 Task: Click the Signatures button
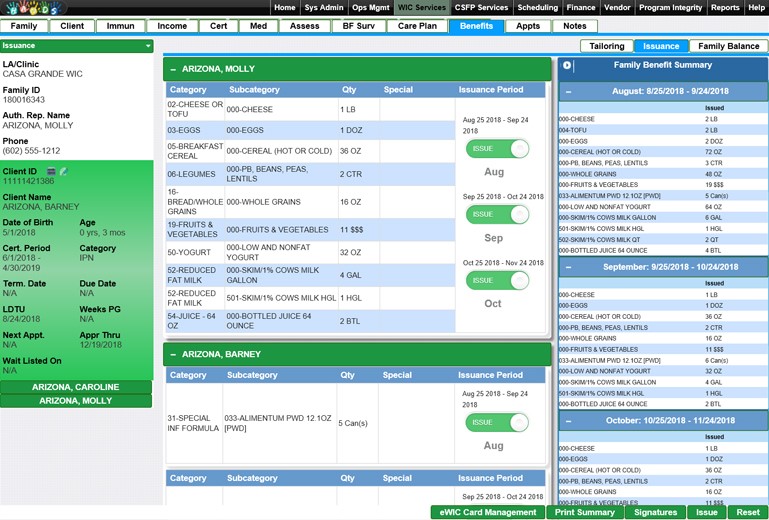coord(655,512)
